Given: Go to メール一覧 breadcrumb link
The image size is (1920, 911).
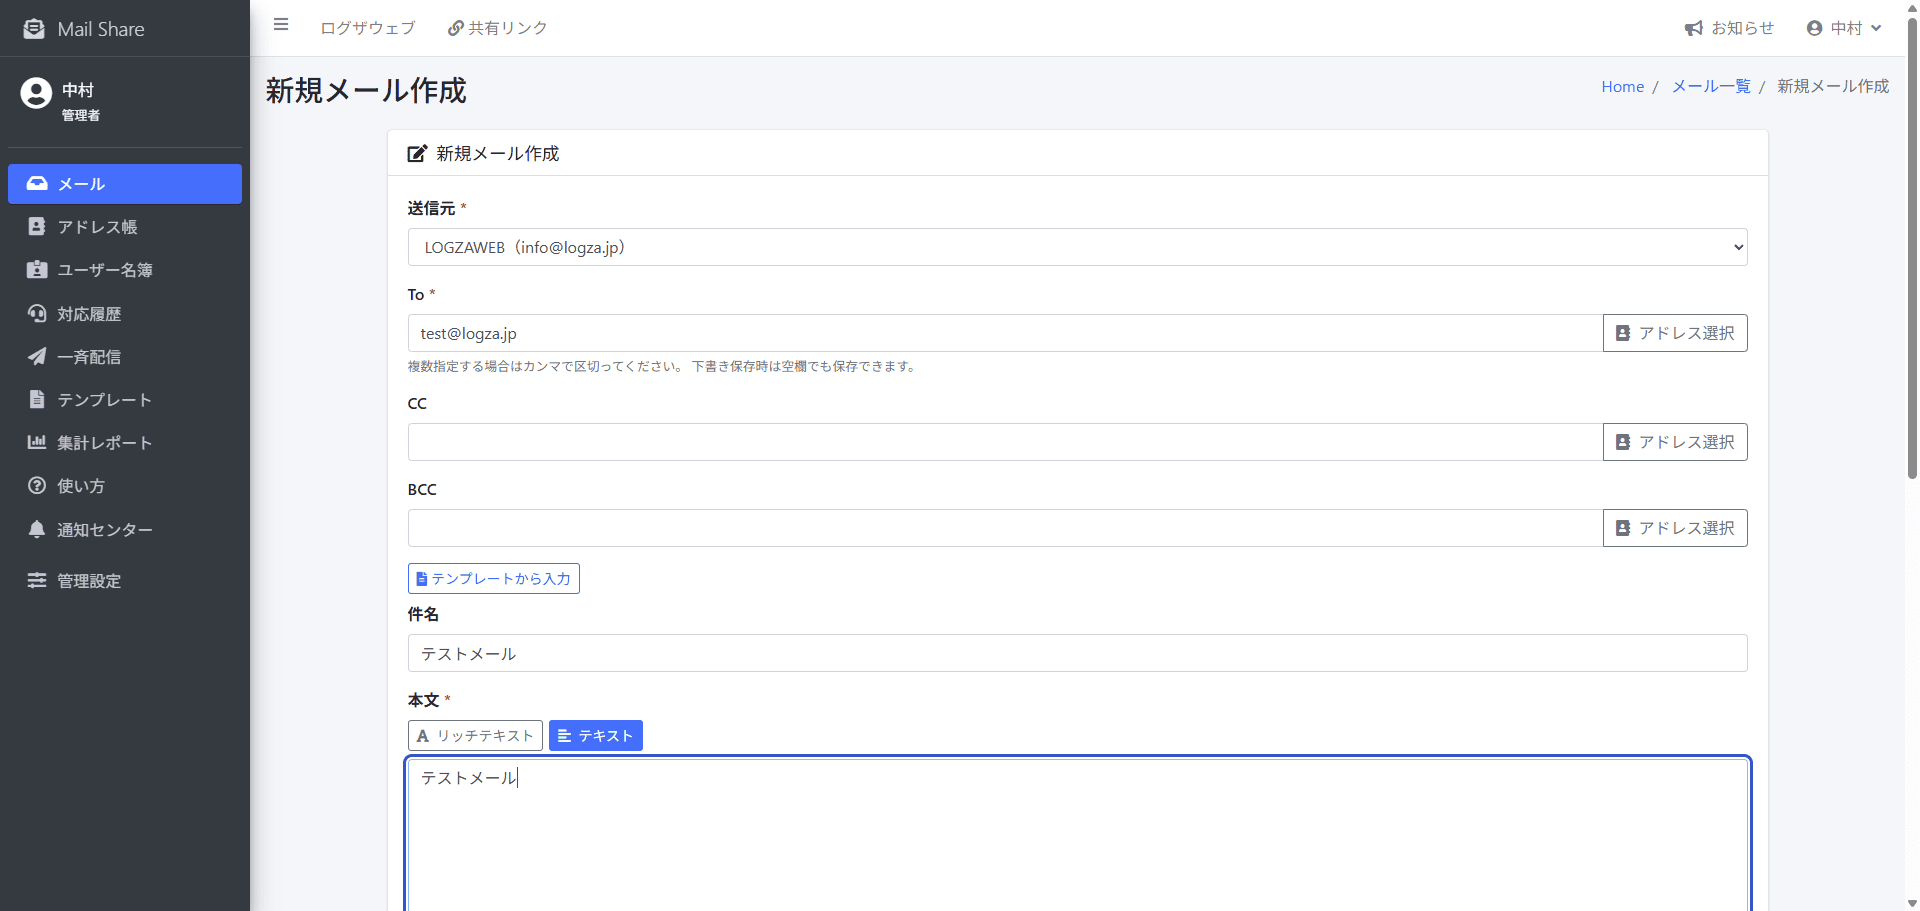Looking at the screenshot, I should click(x=1711, y=86).
